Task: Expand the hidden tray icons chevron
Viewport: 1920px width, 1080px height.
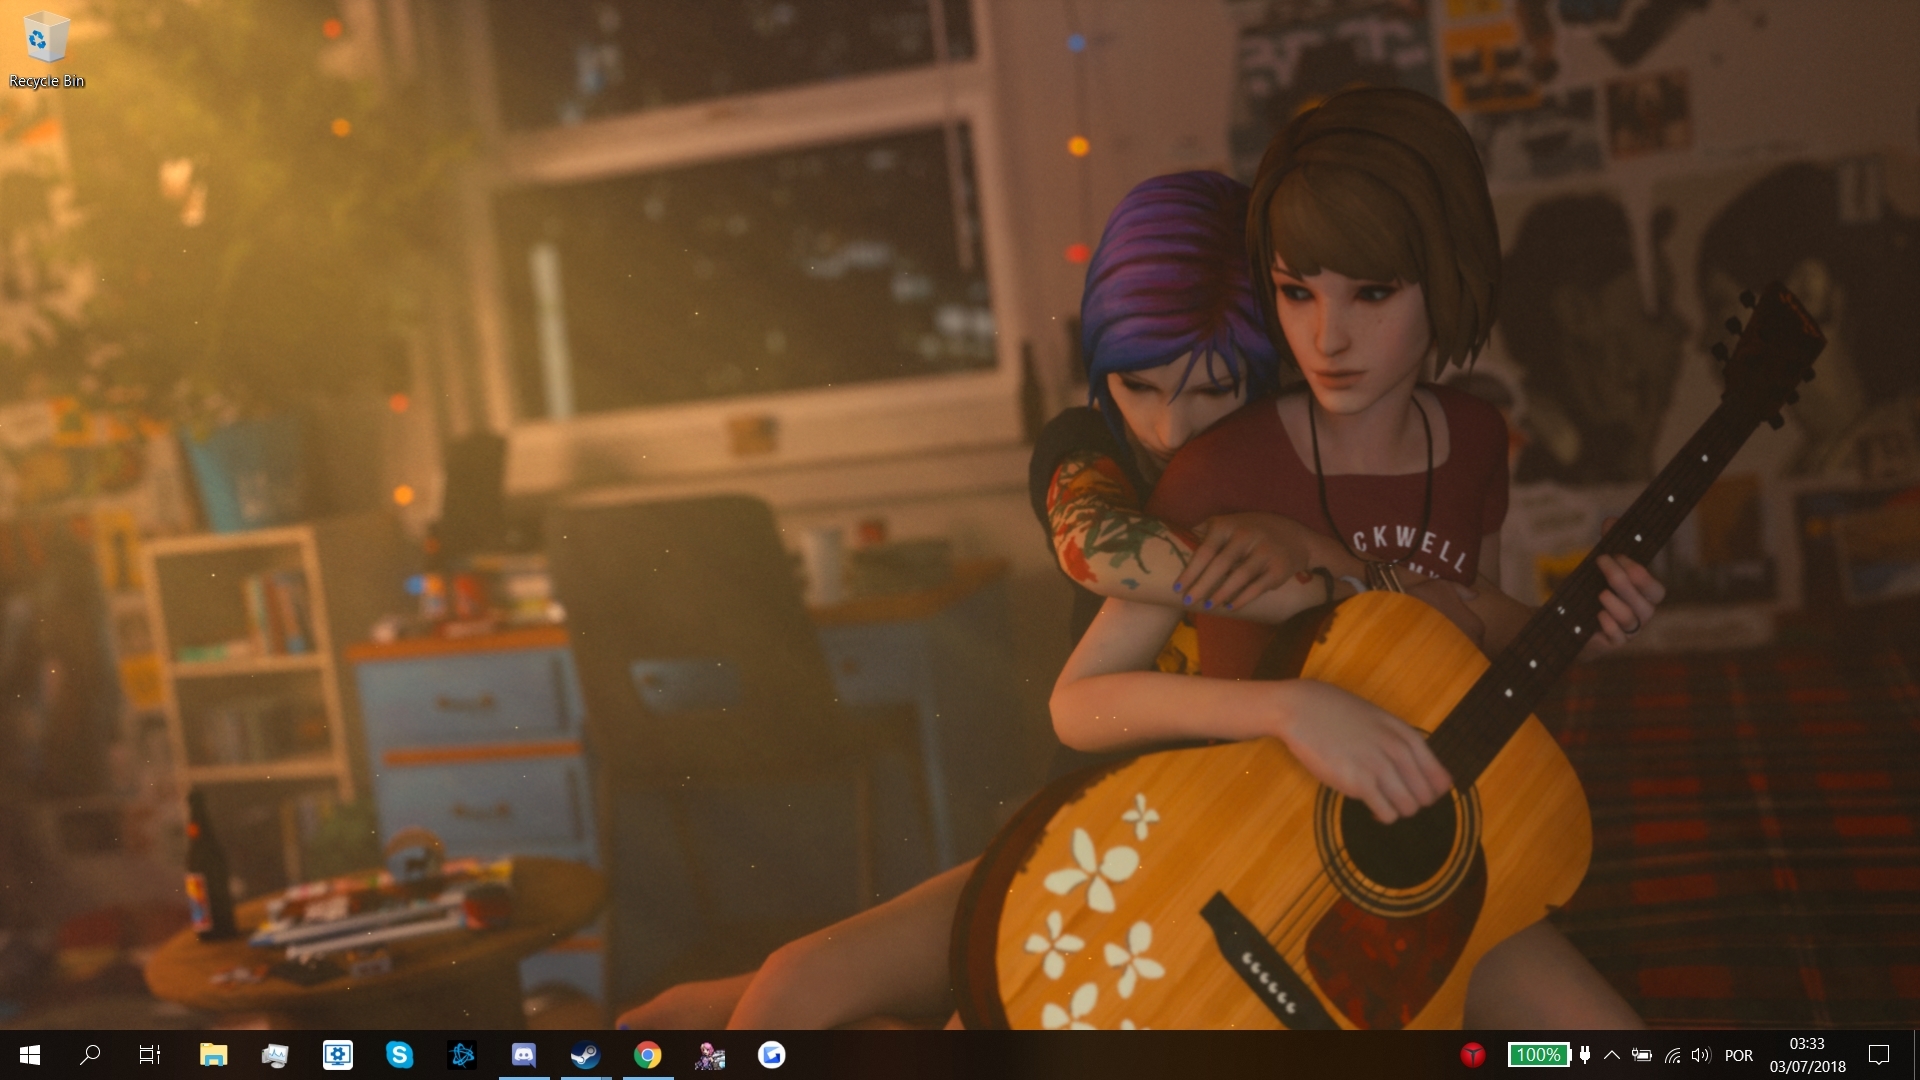Action: click(1612, 1055)
